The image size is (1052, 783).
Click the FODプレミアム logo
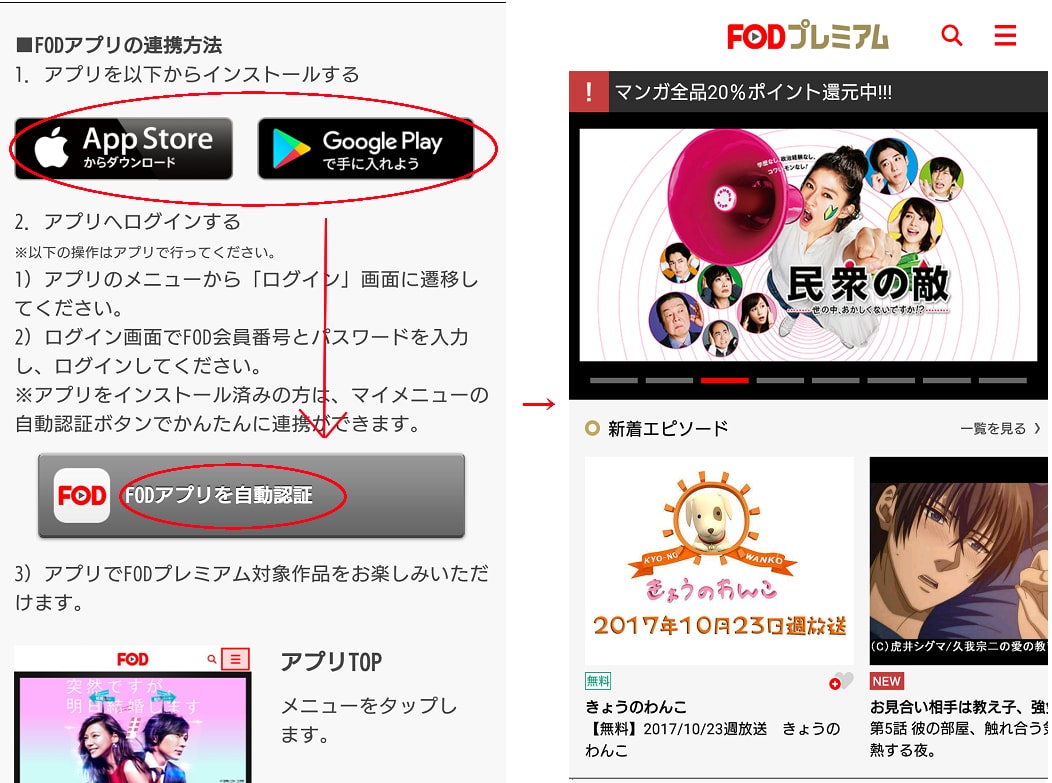(808, 36)
